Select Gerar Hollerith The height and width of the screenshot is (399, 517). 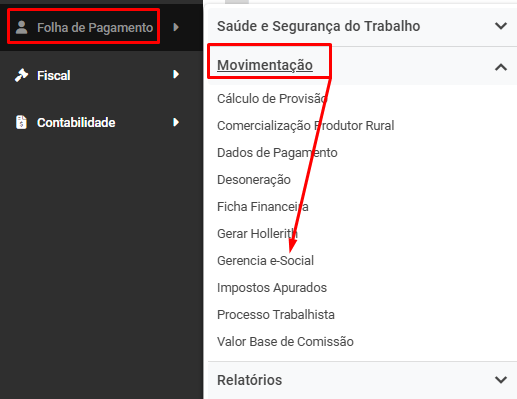[x=257, y=234]
